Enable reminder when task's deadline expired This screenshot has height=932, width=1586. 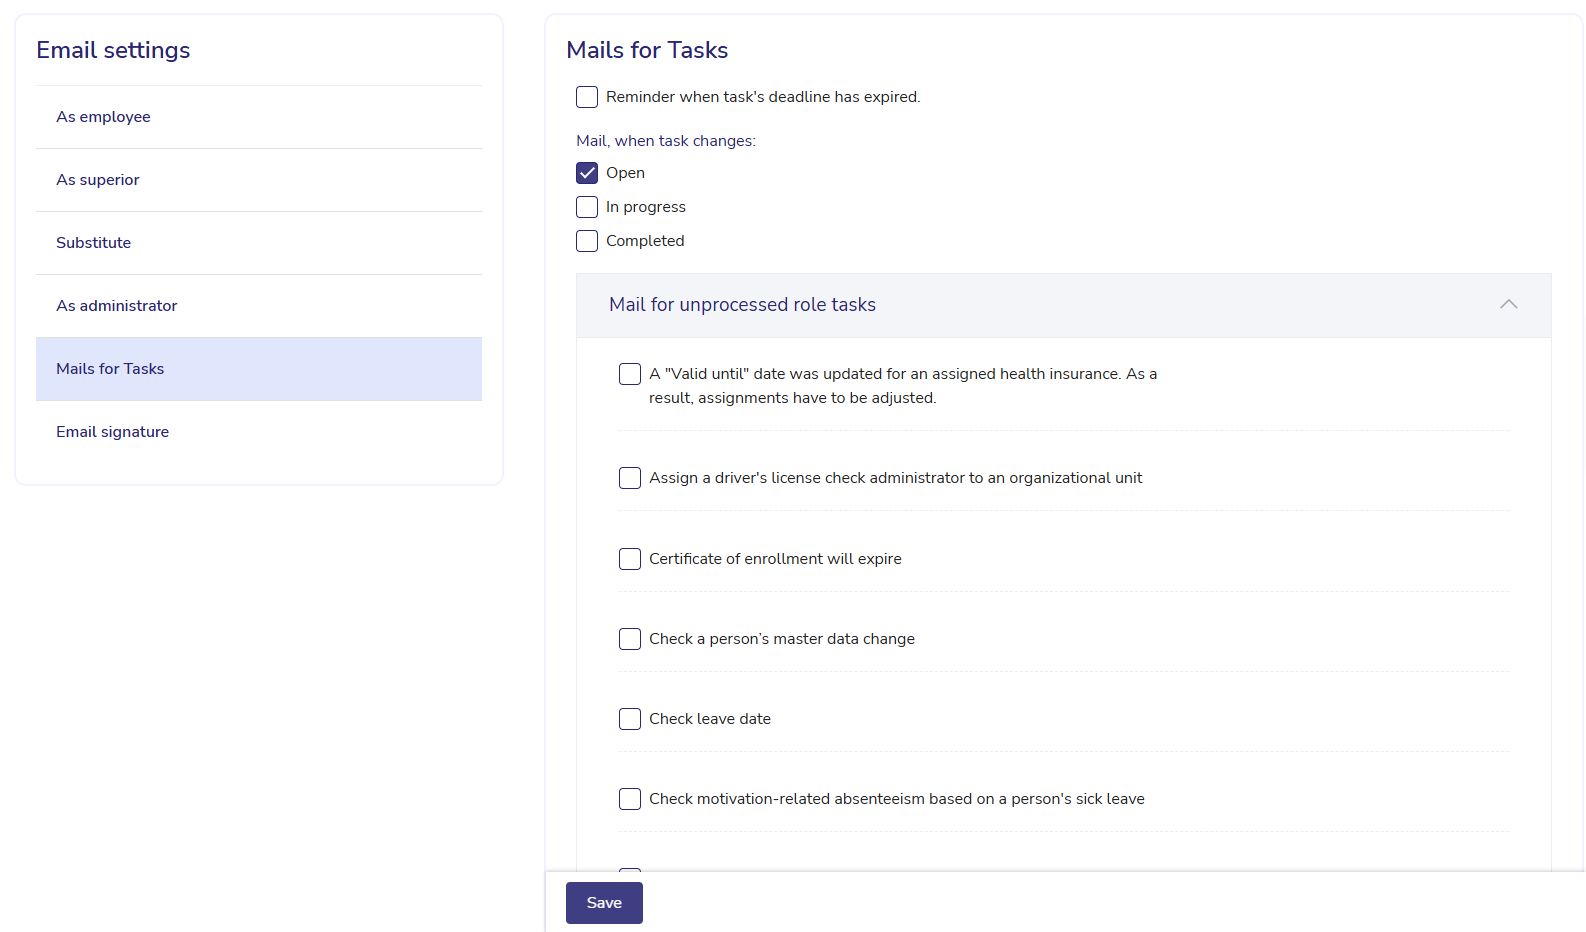pyautogui.click(x=587, y=97)
